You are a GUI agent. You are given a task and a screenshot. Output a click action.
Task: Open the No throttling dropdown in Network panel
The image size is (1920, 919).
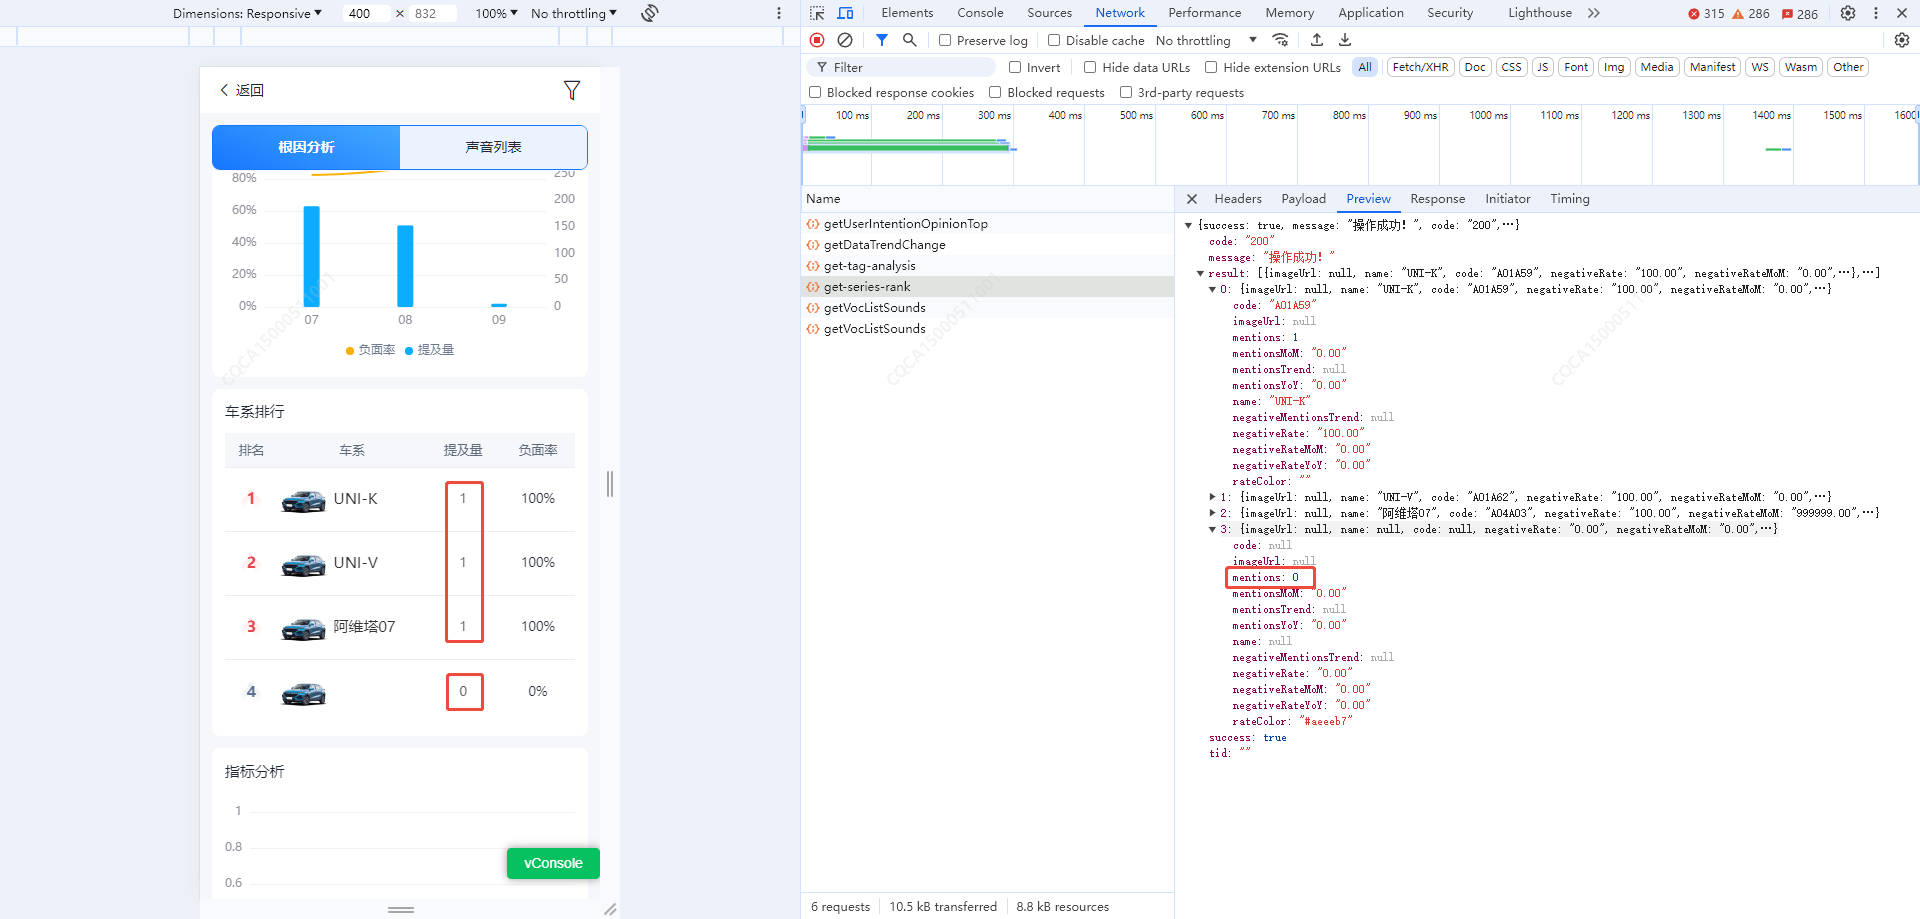click(x=1206, y=40)
